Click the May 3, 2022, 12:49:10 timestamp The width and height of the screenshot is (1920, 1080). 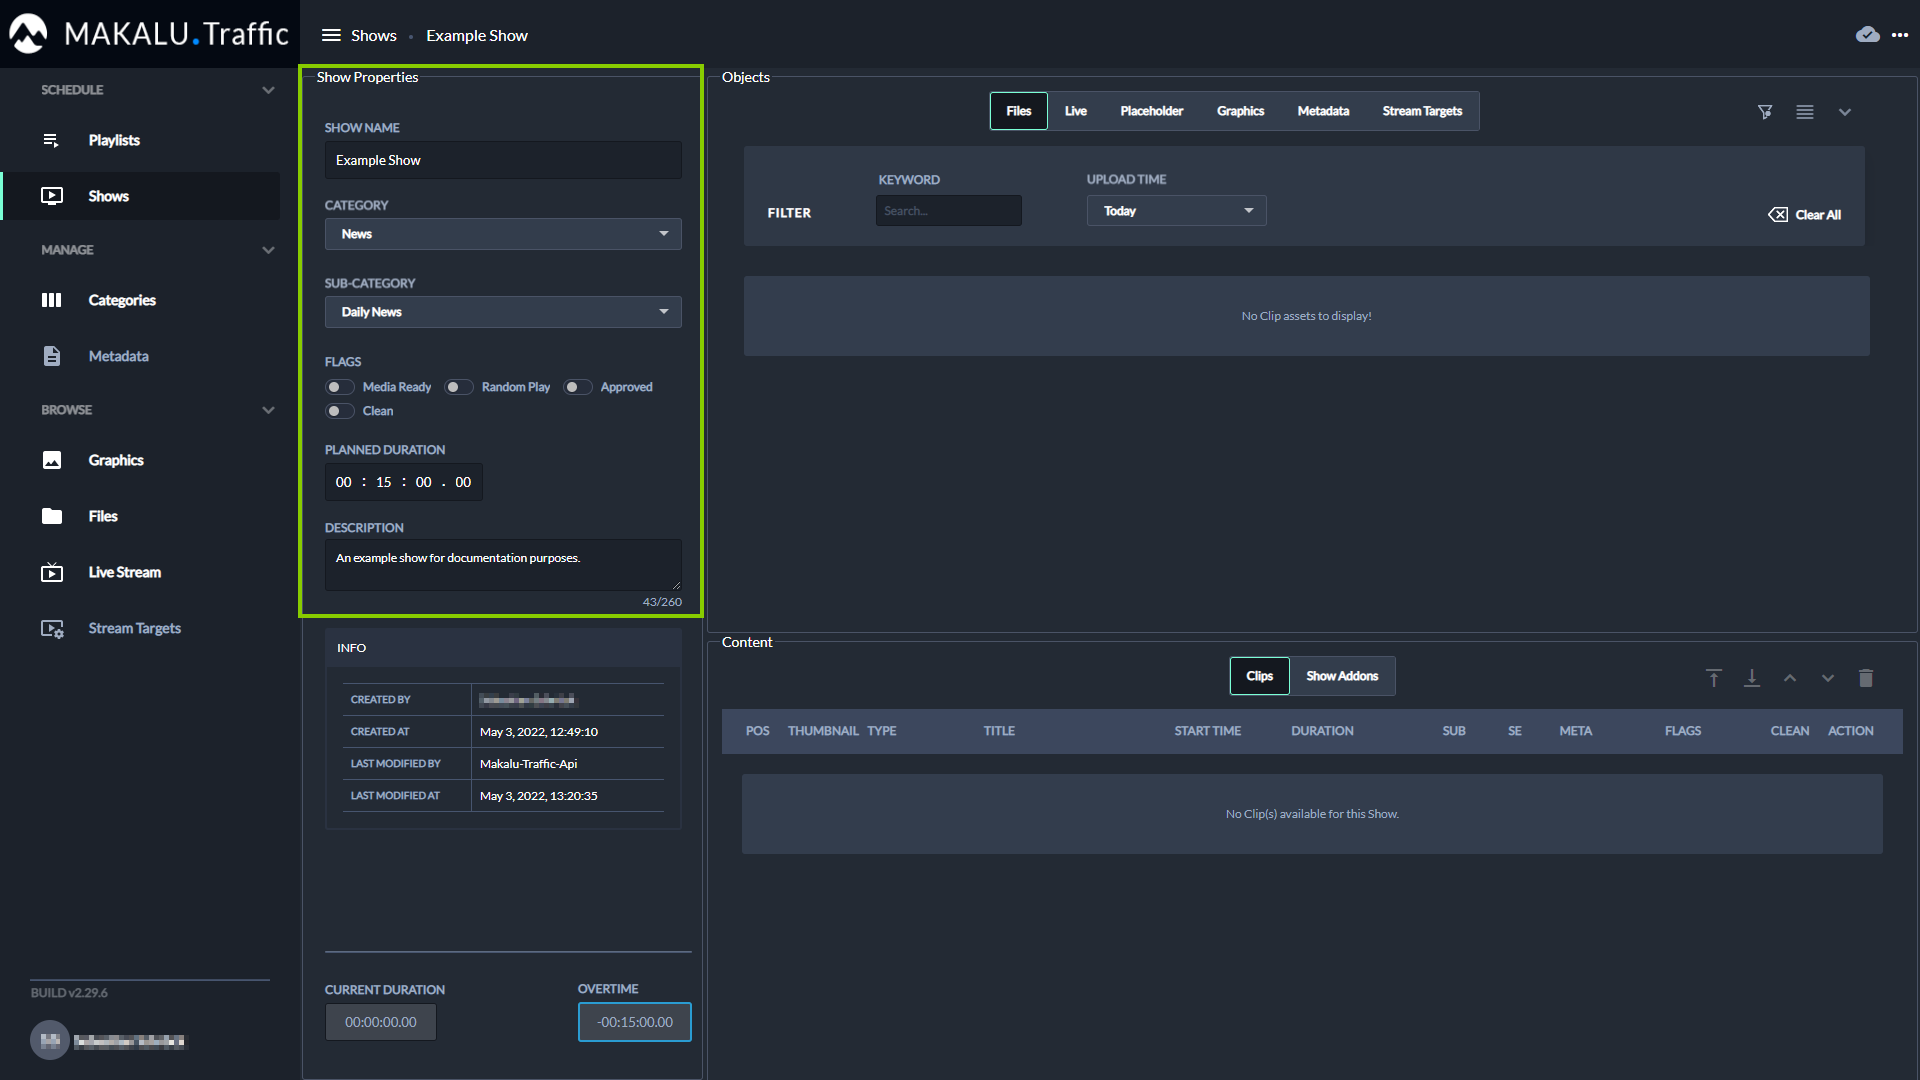(x=538, y=732)
